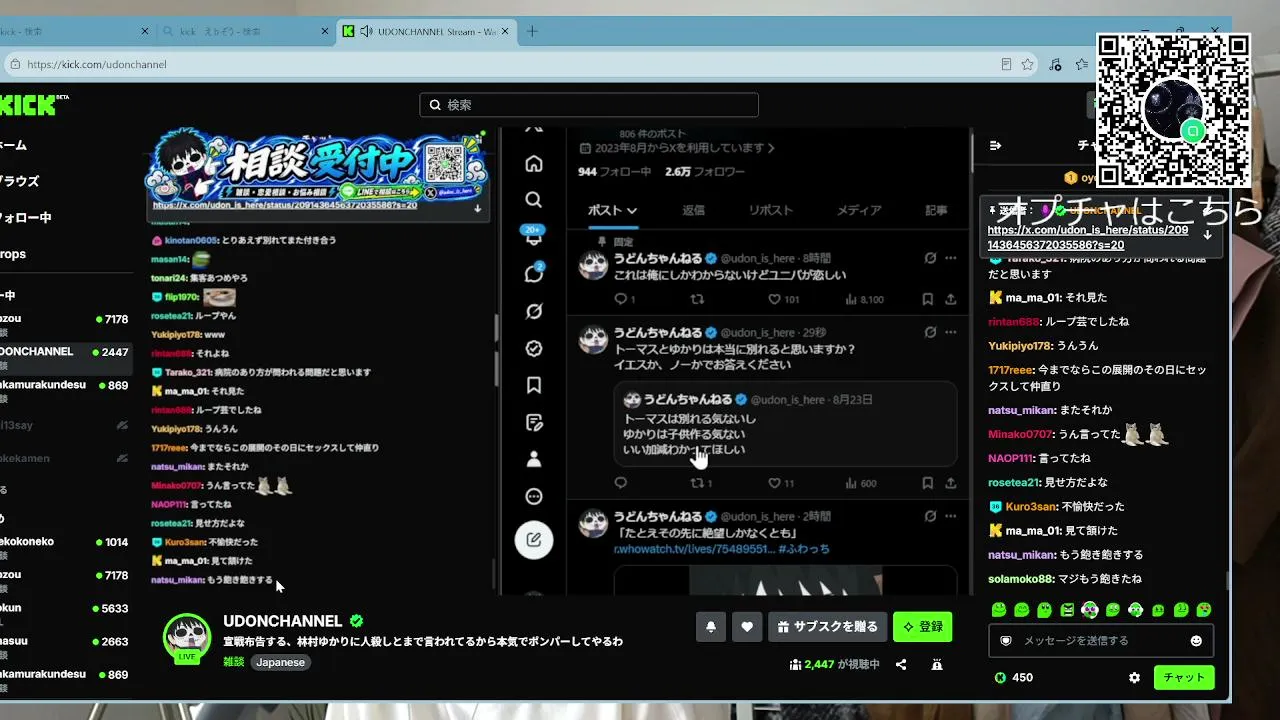Open Home in the X sidebar
The image size is (1280, 720).
pos(534,163)
